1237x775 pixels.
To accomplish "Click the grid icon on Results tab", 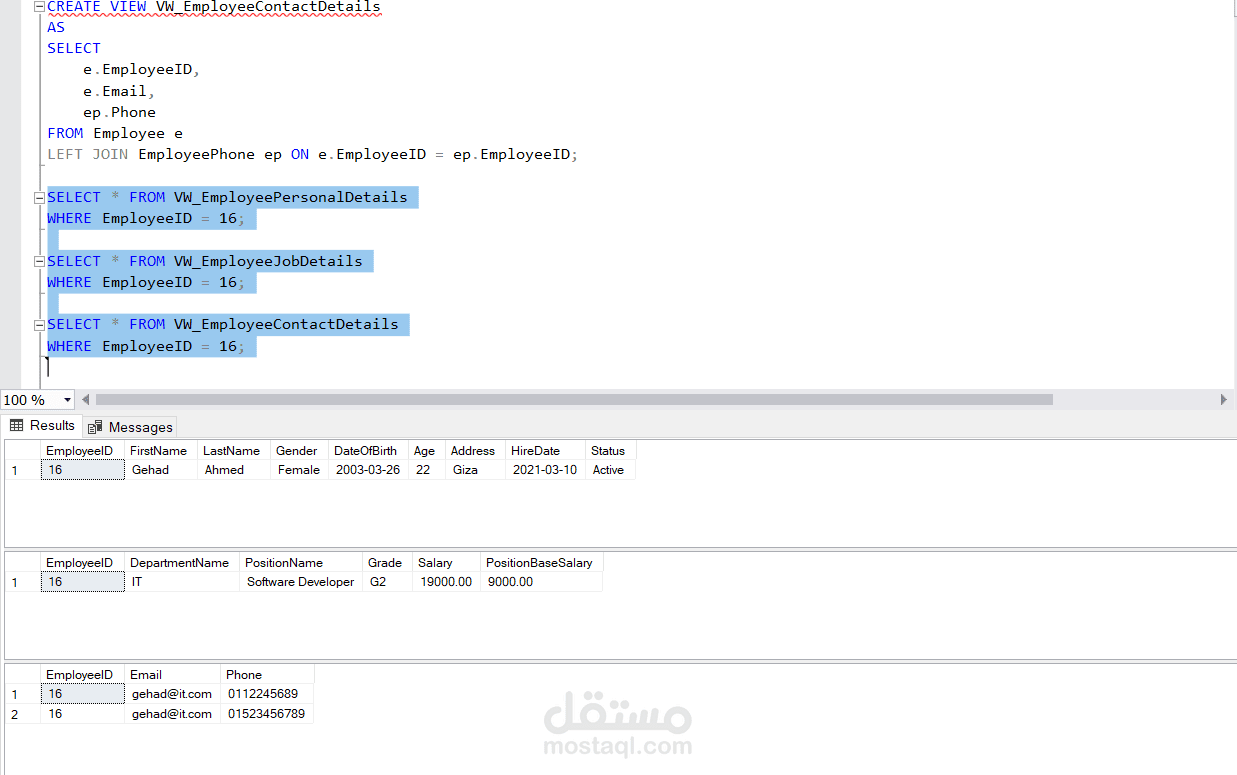I will [16, 425].
